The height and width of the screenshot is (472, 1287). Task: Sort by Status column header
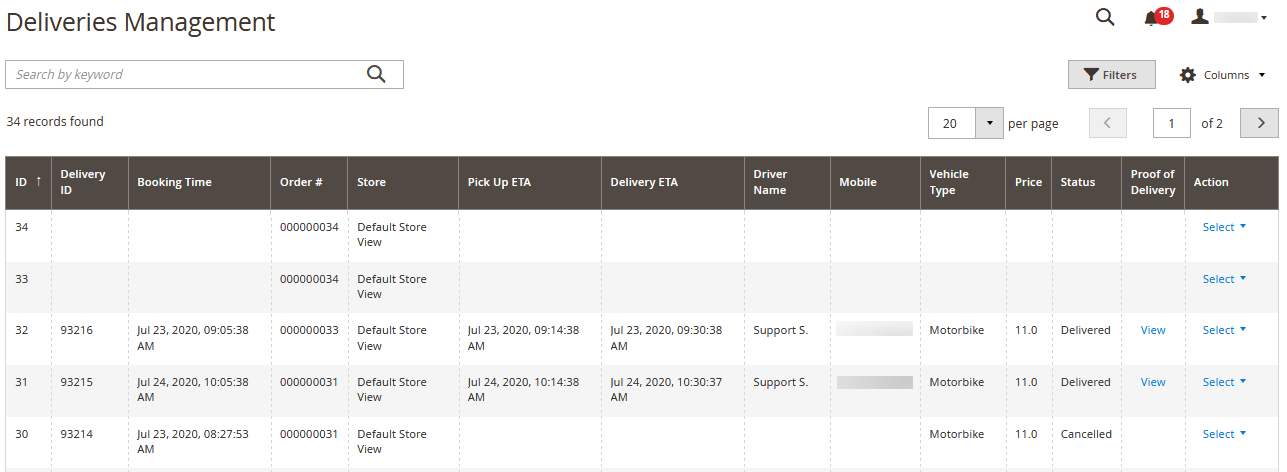pos(1078,182)
